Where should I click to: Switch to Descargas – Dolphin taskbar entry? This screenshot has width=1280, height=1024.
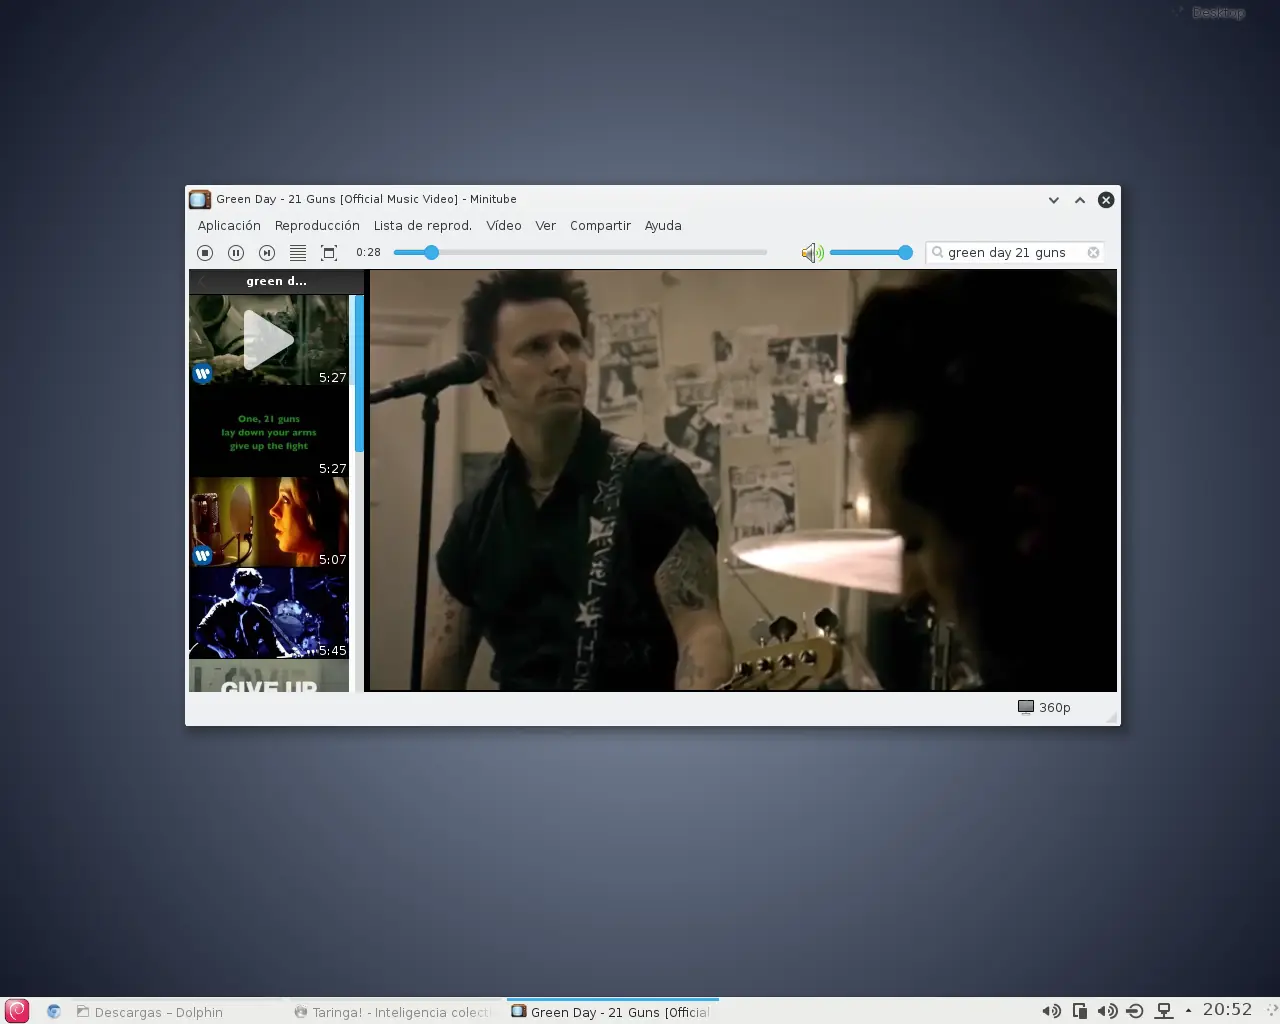tap(178, 1012)
